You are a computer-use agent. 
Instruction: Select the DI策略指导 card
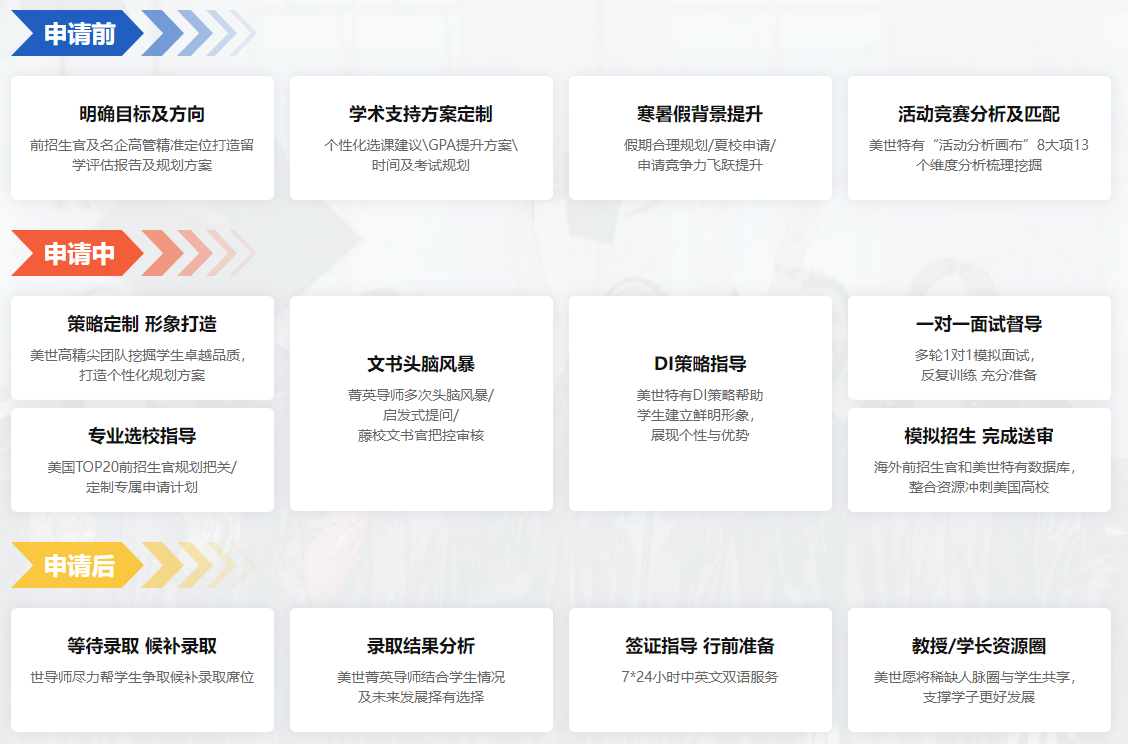(x=700, y=403)
